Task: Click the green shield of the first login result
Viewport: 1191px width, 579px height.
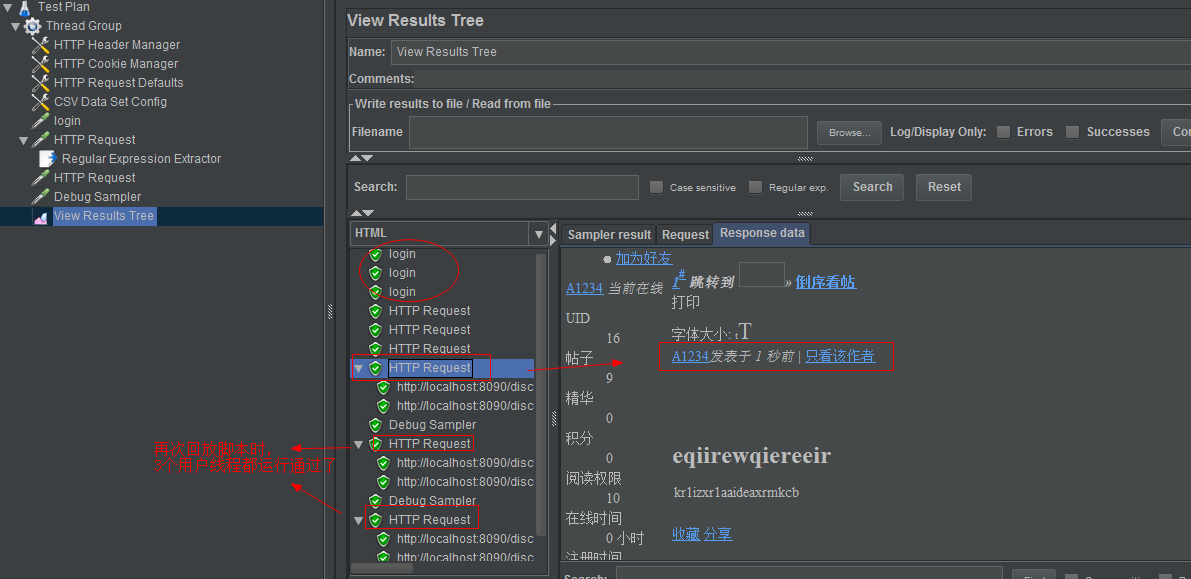Action: [x=375, y=254]
